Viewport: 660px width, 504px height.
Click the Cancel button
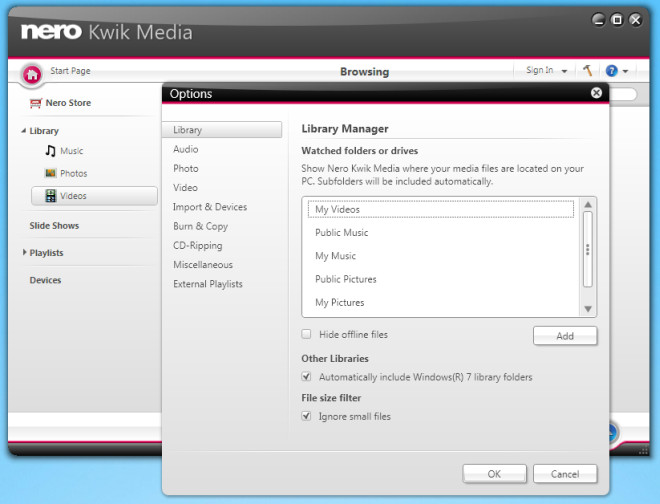[565, 474]
